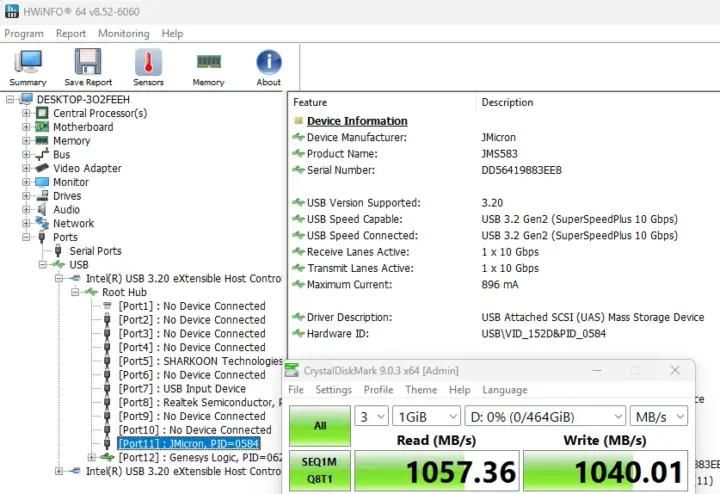Click the Port12 Genesys Logic hub icon
The image size is (720, 494).
[x=107, y=457]
